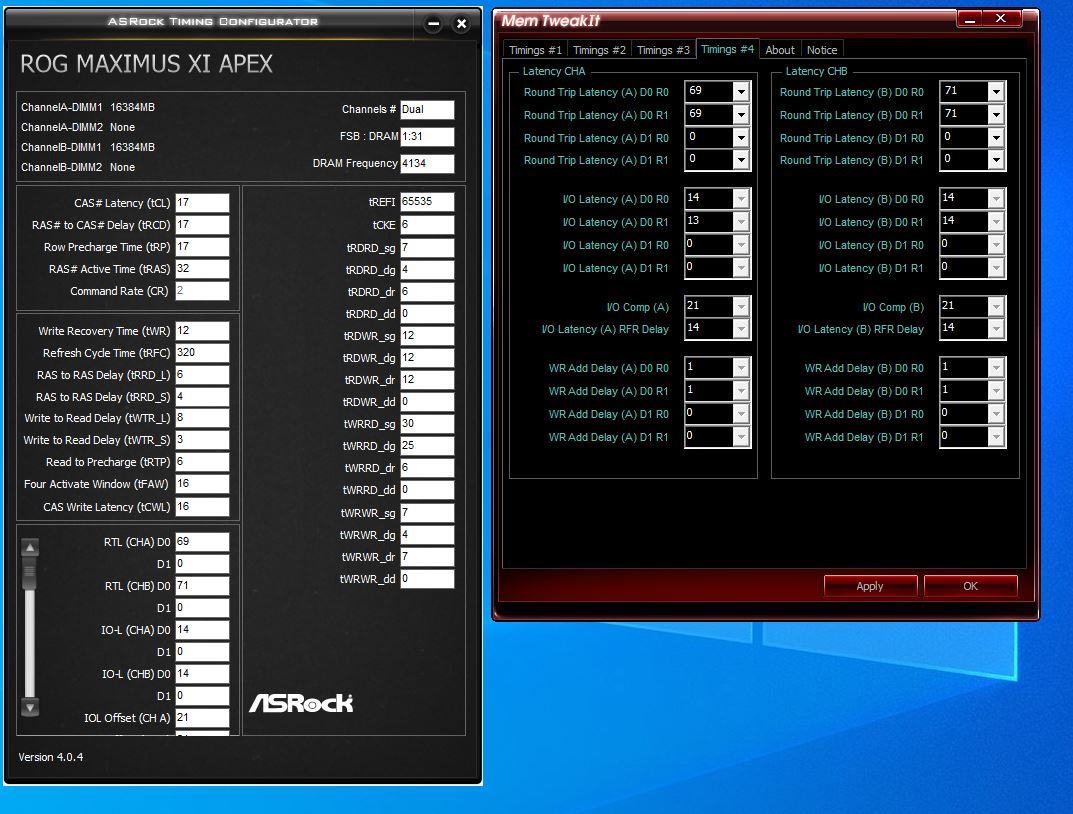Open IO Latency (B) RFR Delay dropdown
Image resolution: width=1073 pixels, height=814 pixels.
996,329
